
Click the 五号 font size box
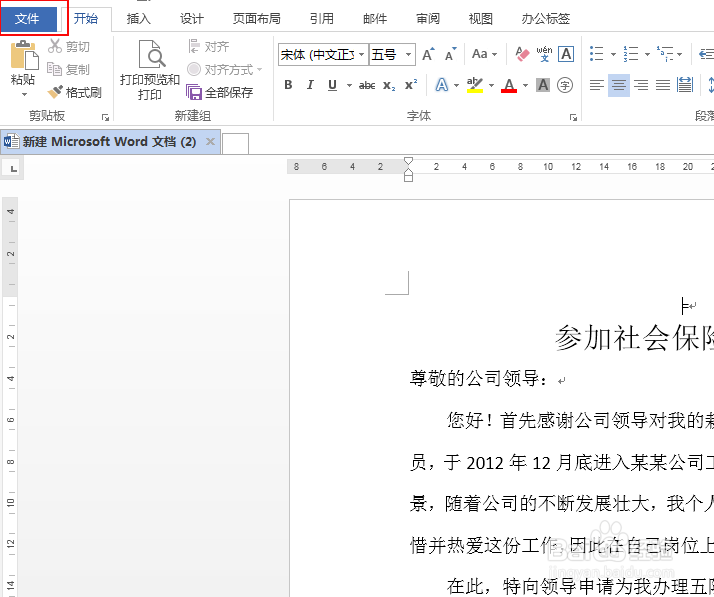pyautogui.click(x=386, y=55)
